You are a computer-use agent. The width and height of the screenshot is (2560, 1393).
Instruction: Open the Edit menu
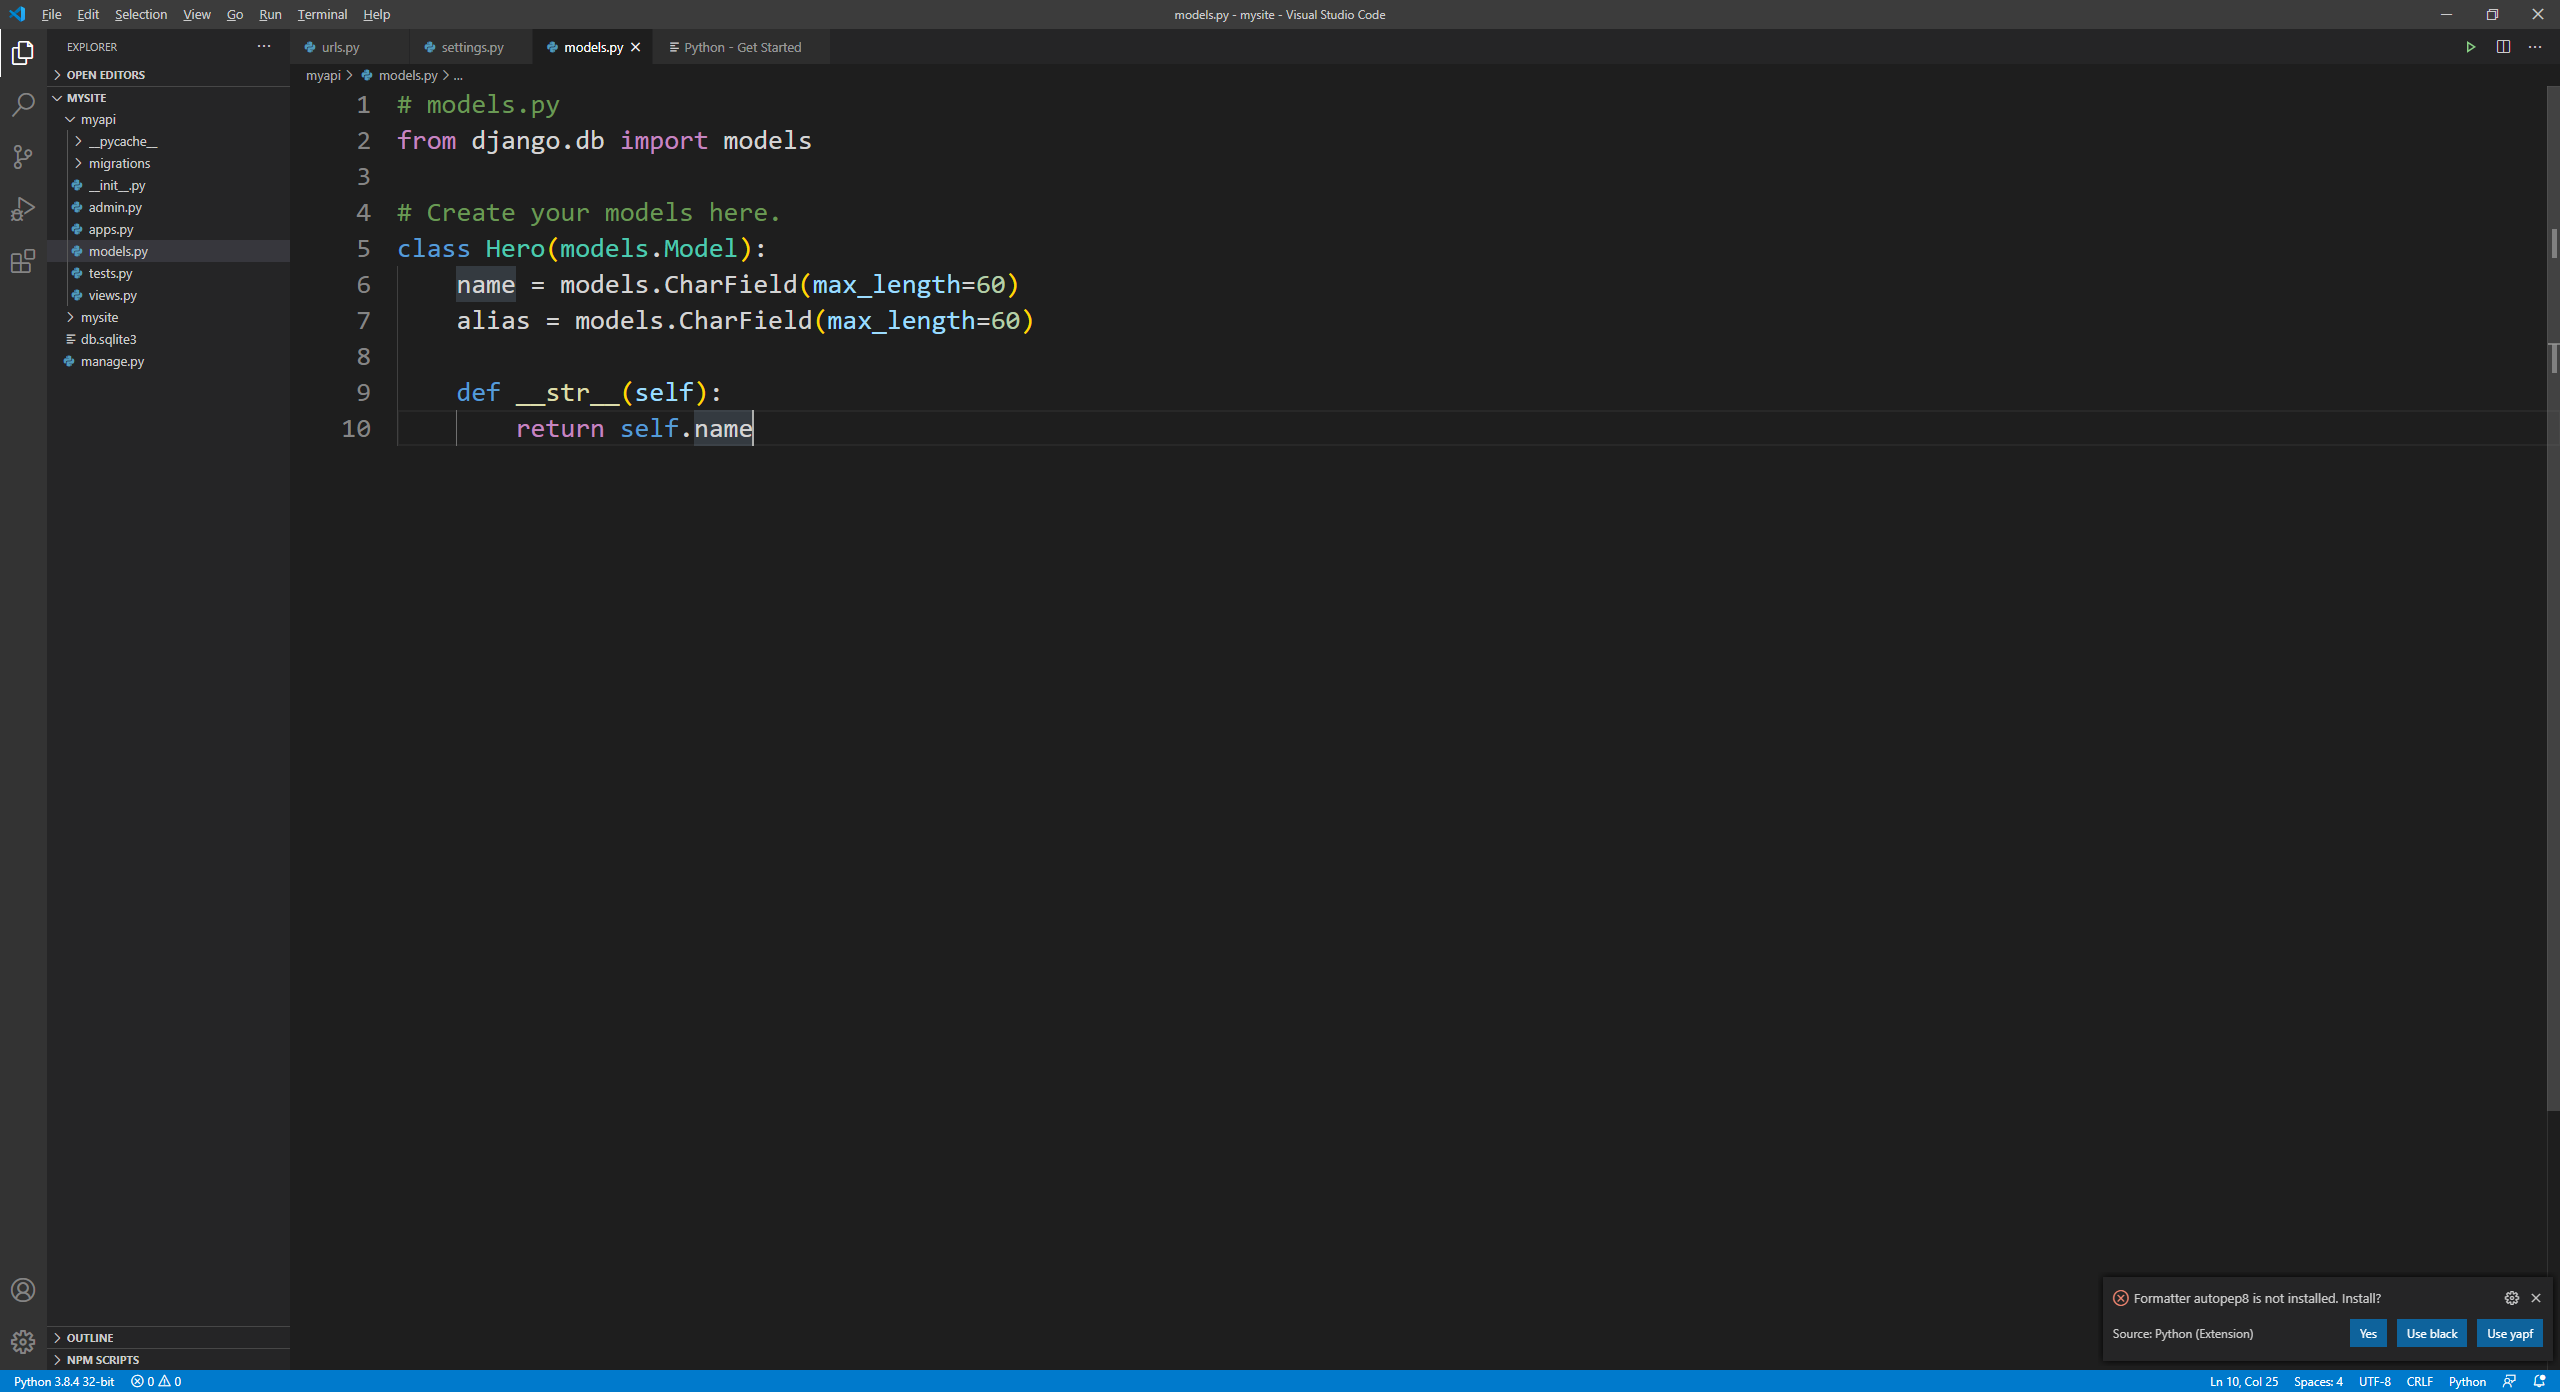88,14
